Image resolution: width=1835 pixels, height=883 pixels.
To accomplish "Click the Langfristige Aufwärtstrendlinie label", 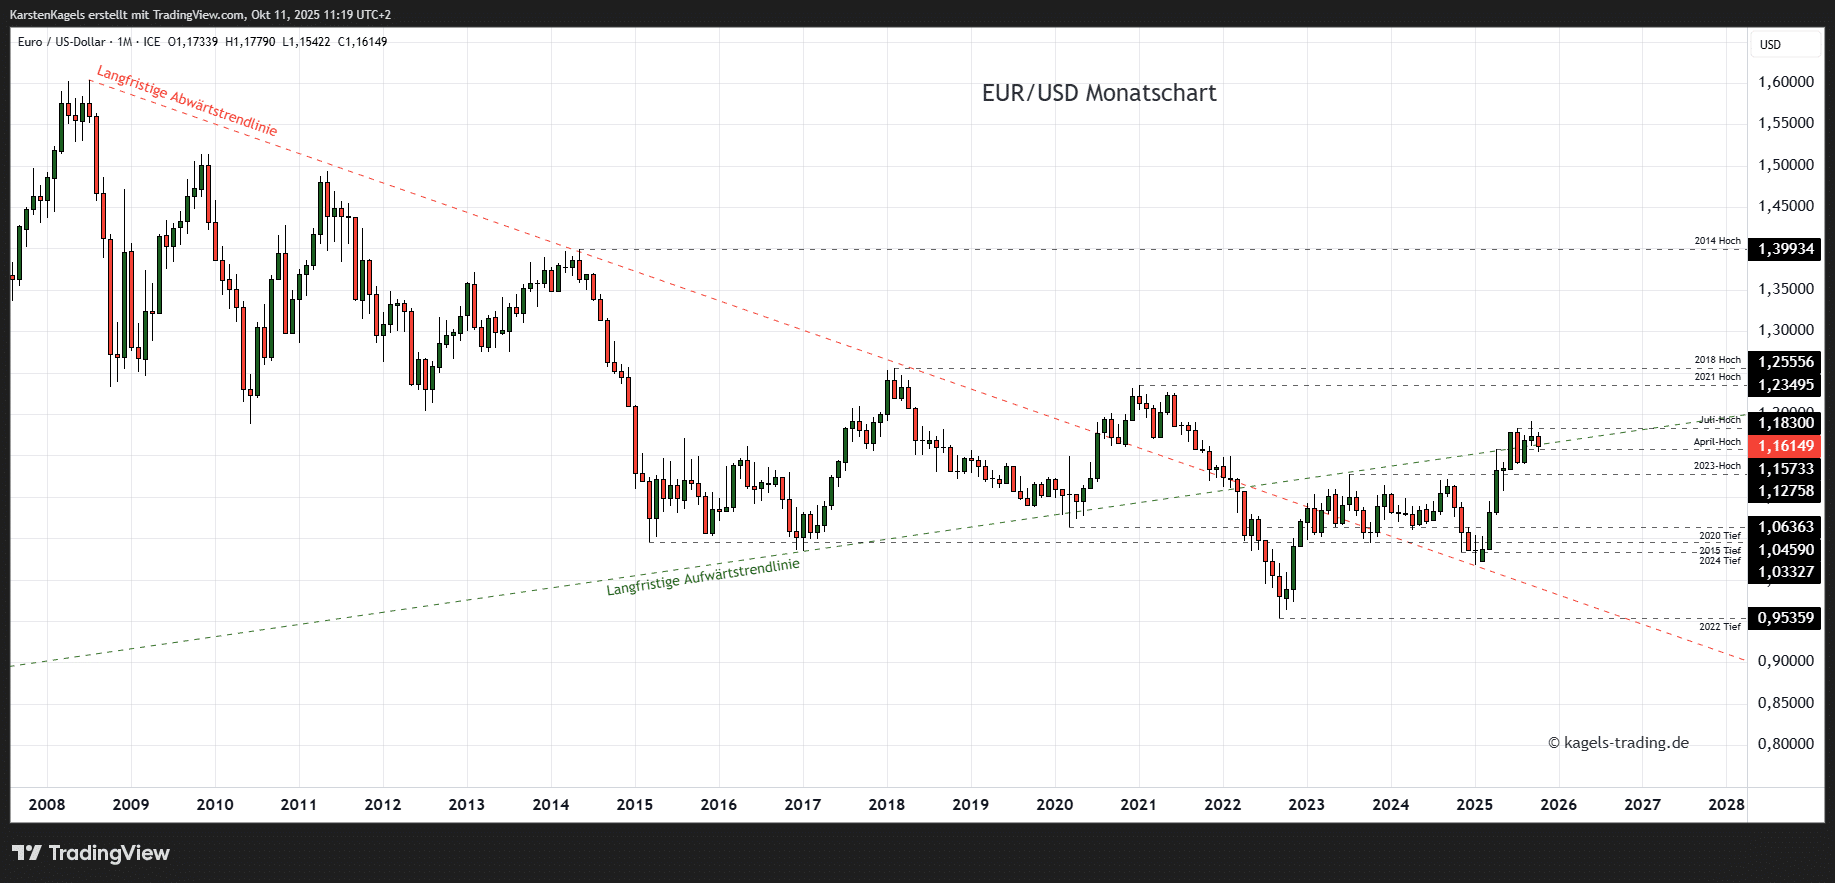I will click(x=703, y=577).
